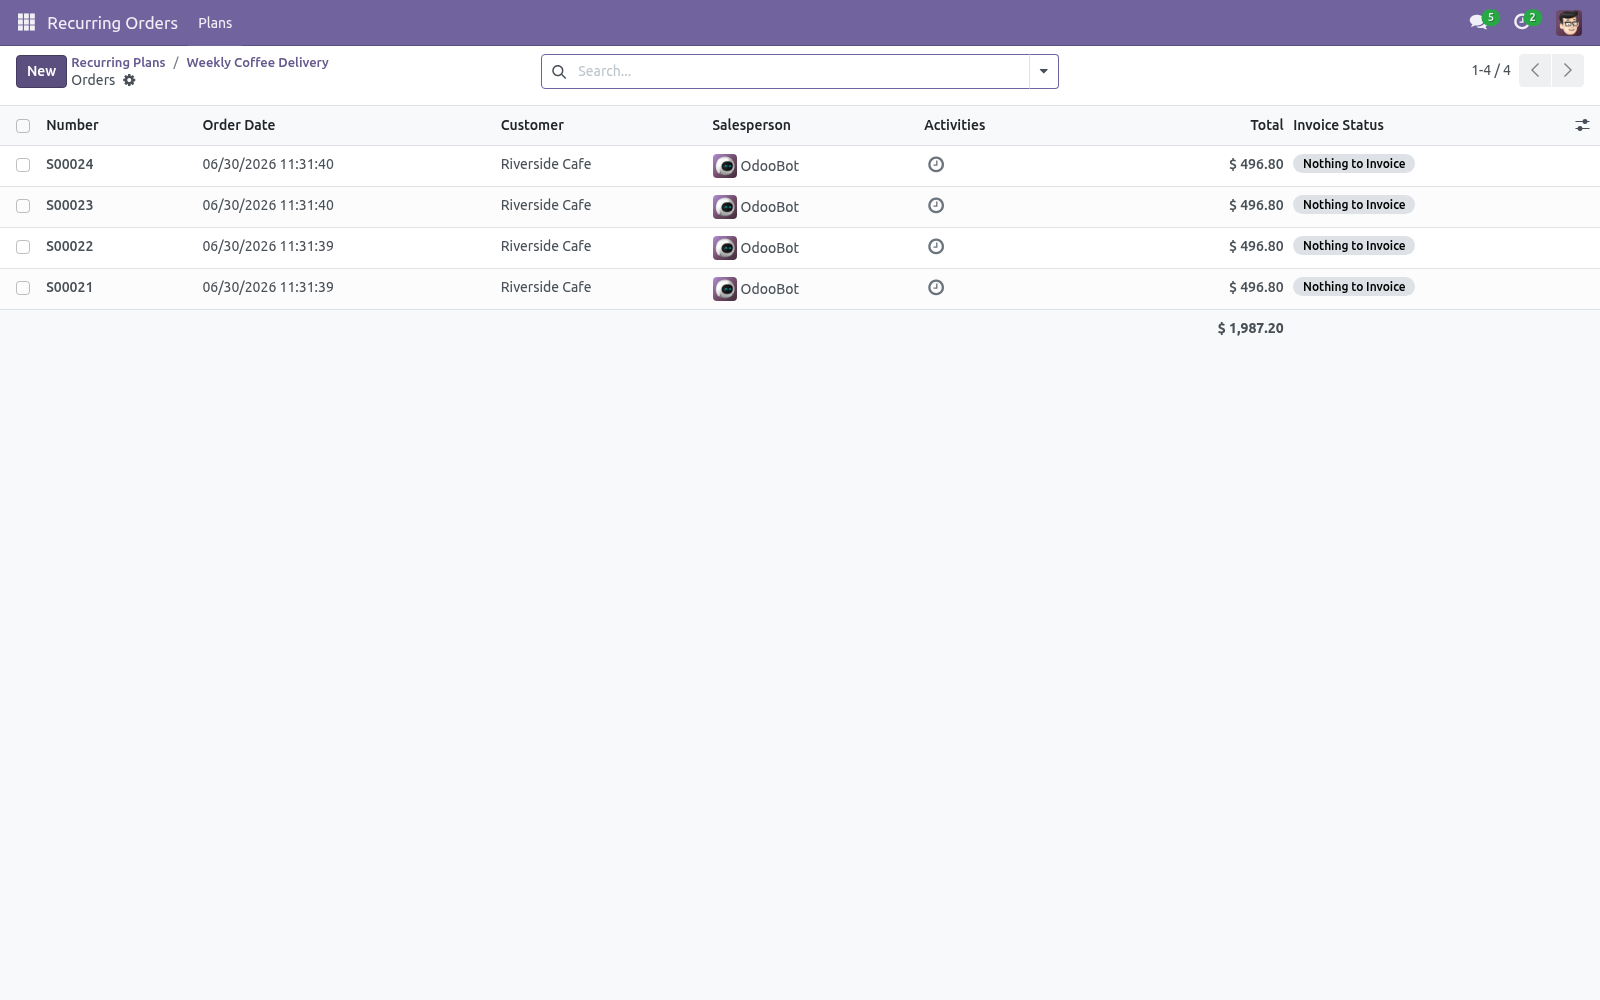Open Recurring Orders app title
The width and height of the screenshot is (1600, 1000).
pyautogui.click(x=112, y=22)
